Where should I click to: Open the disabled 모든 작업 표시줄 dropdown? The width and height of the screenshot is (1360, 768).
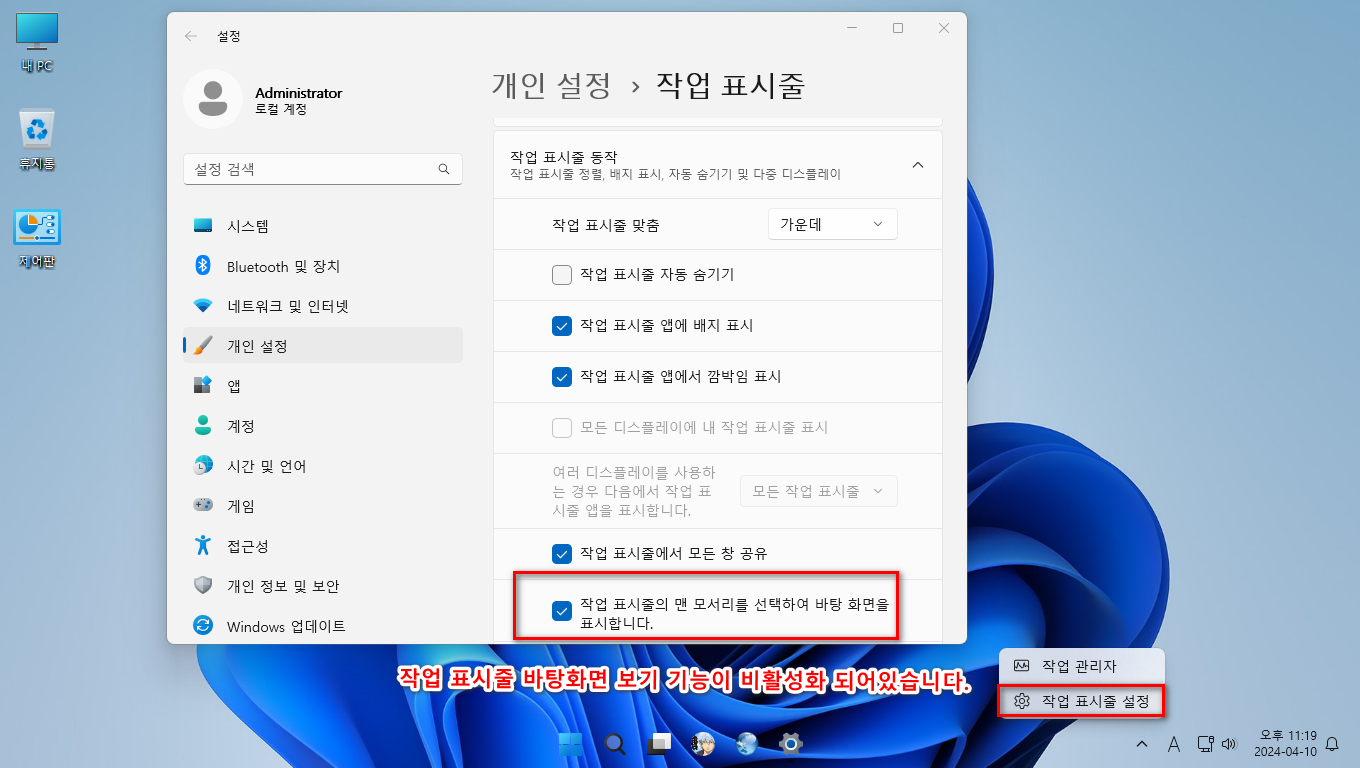tap(818, 491)
